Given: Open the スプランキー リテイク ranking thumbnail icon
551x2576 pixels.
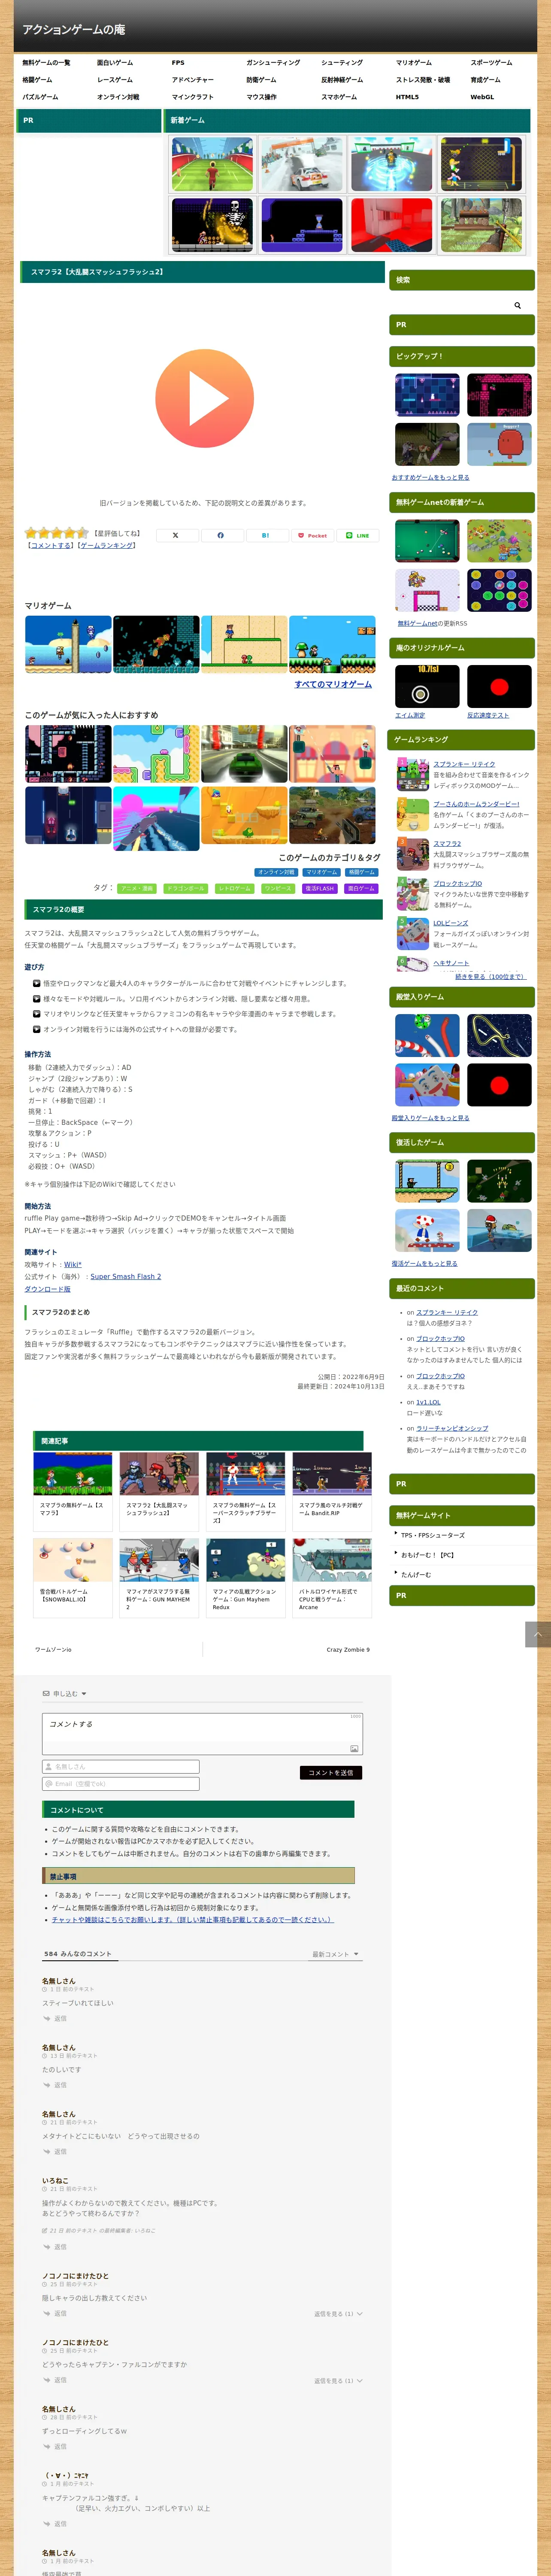Looking at the screenshot, I should point(412,774).
